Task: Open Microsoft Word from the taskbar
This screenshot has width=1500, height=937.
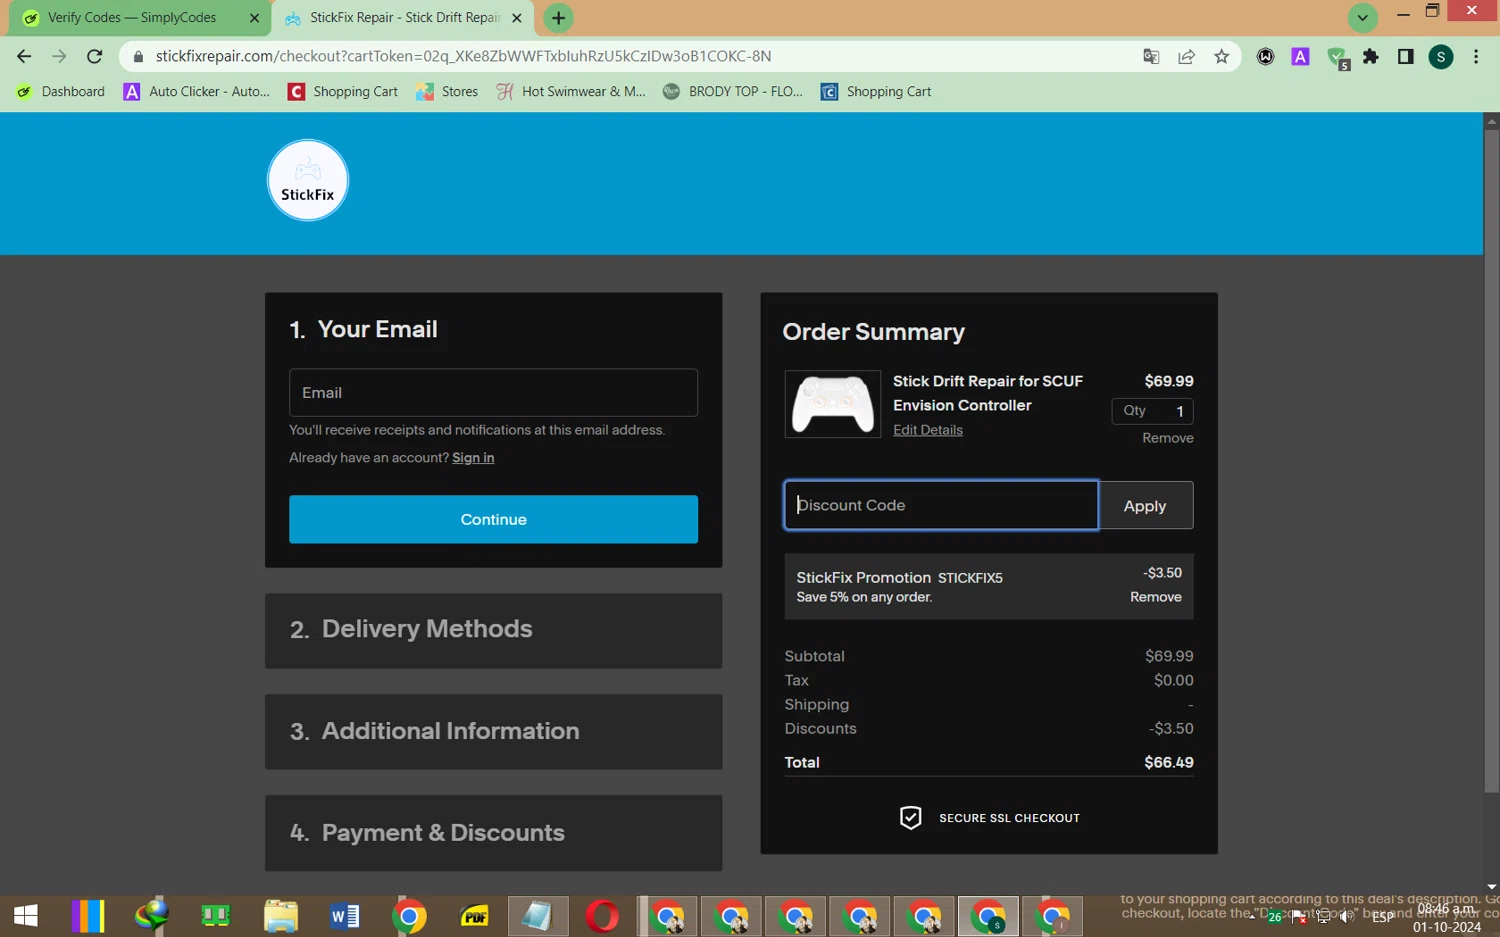Action: [x=345, y=916]
